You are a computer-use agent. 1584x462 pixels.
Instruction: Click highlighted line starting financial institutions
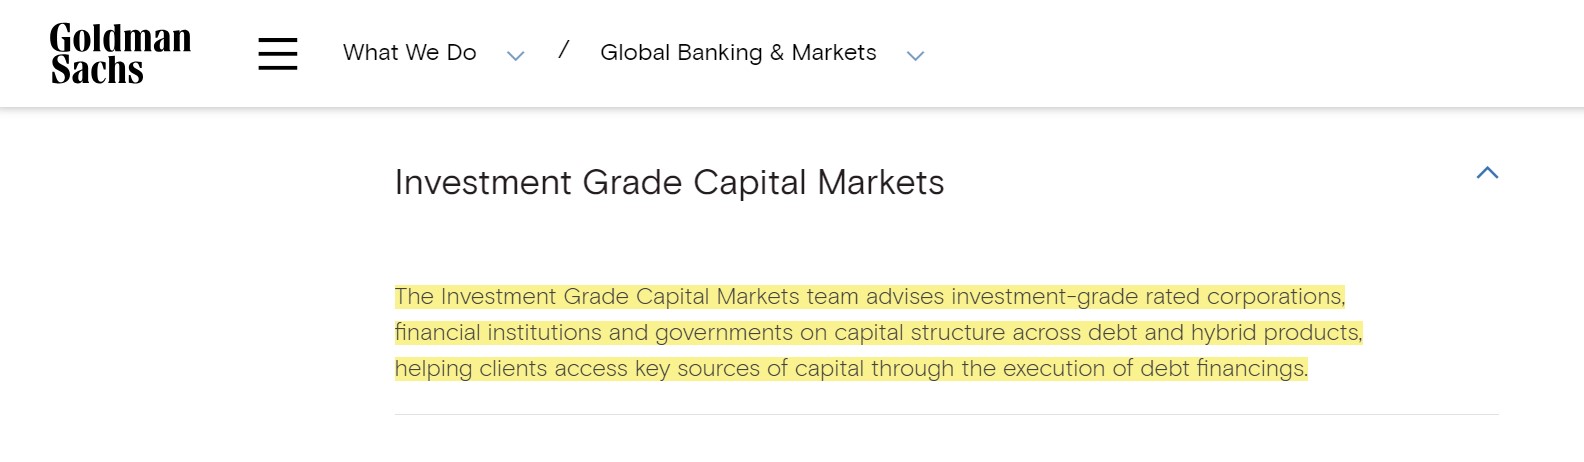click(x=879, y=333)
